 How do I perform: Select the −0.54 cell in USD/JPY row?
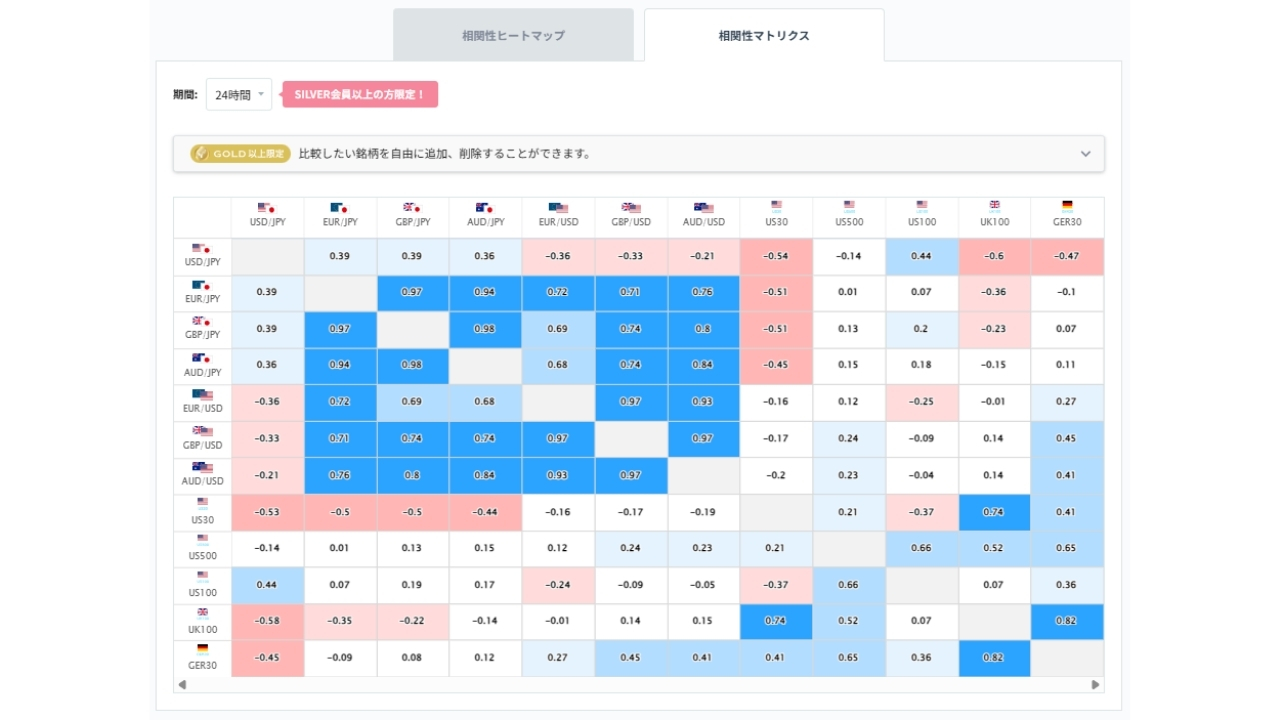pyautogui.click(x=776, y=256)
